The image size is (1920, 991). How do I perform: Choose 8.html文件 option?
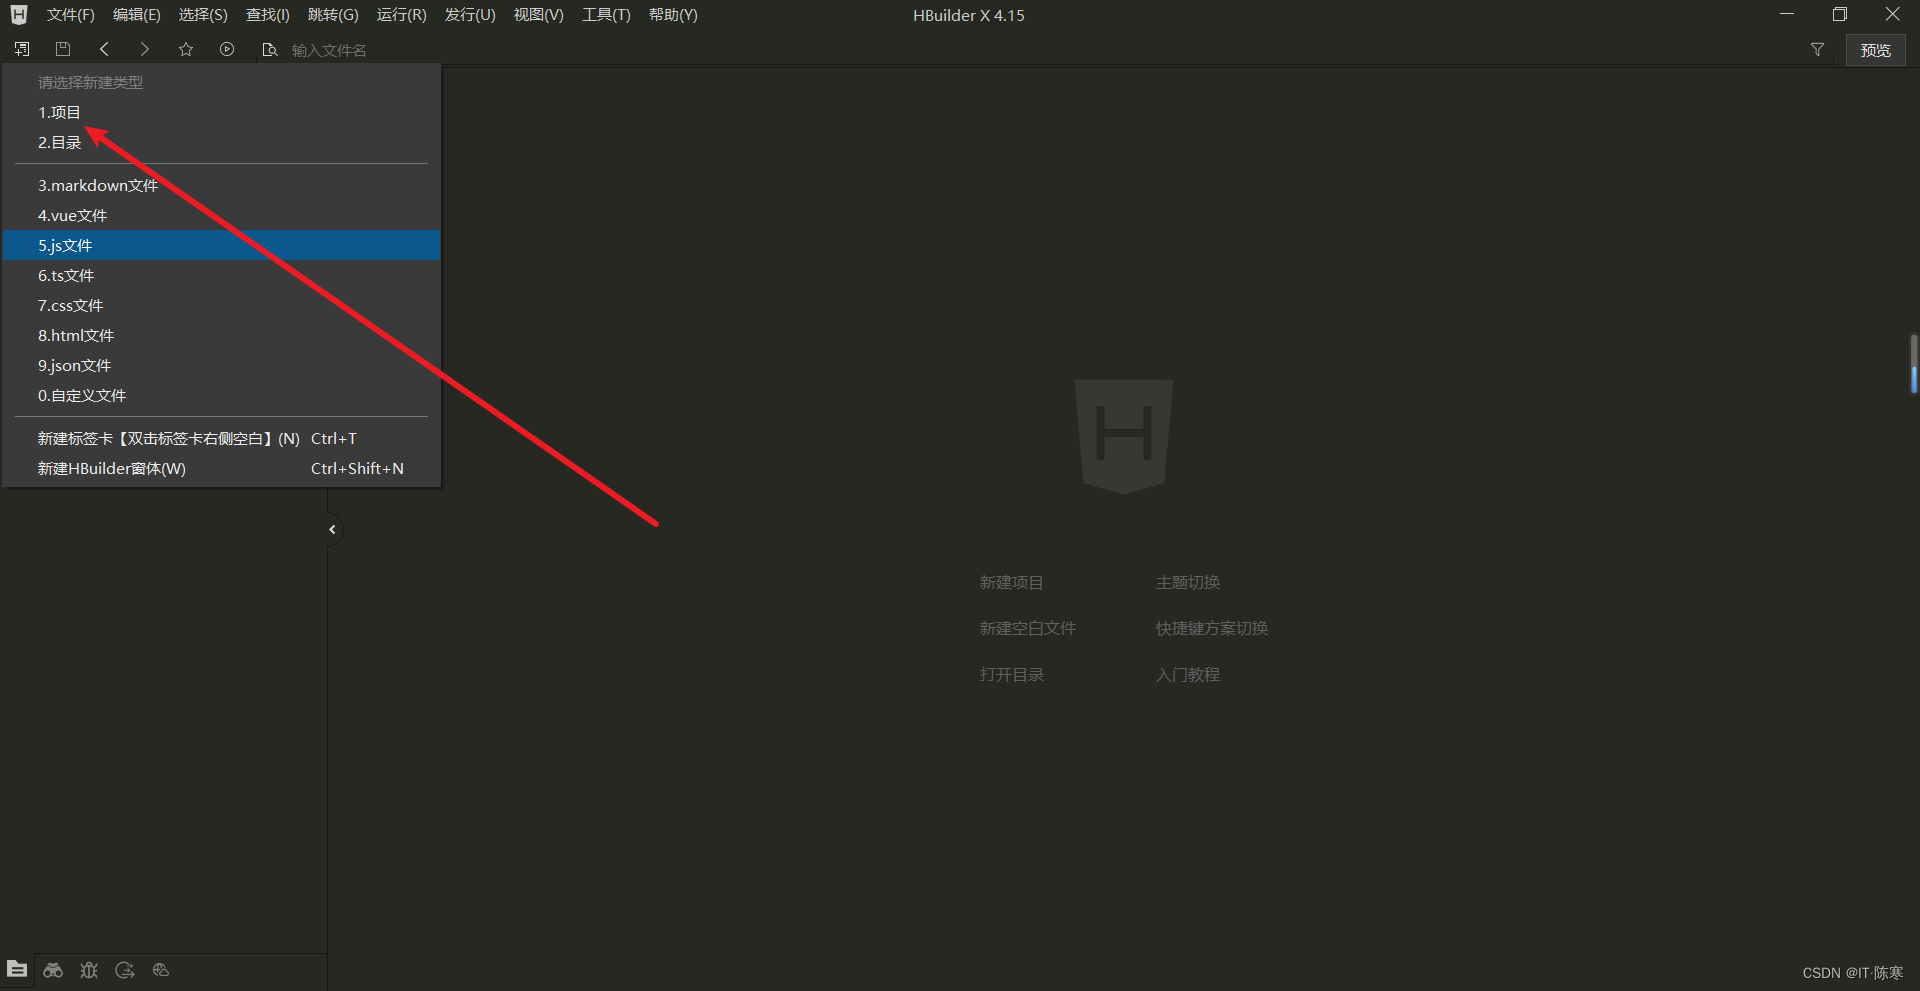(x=221, y=335)
